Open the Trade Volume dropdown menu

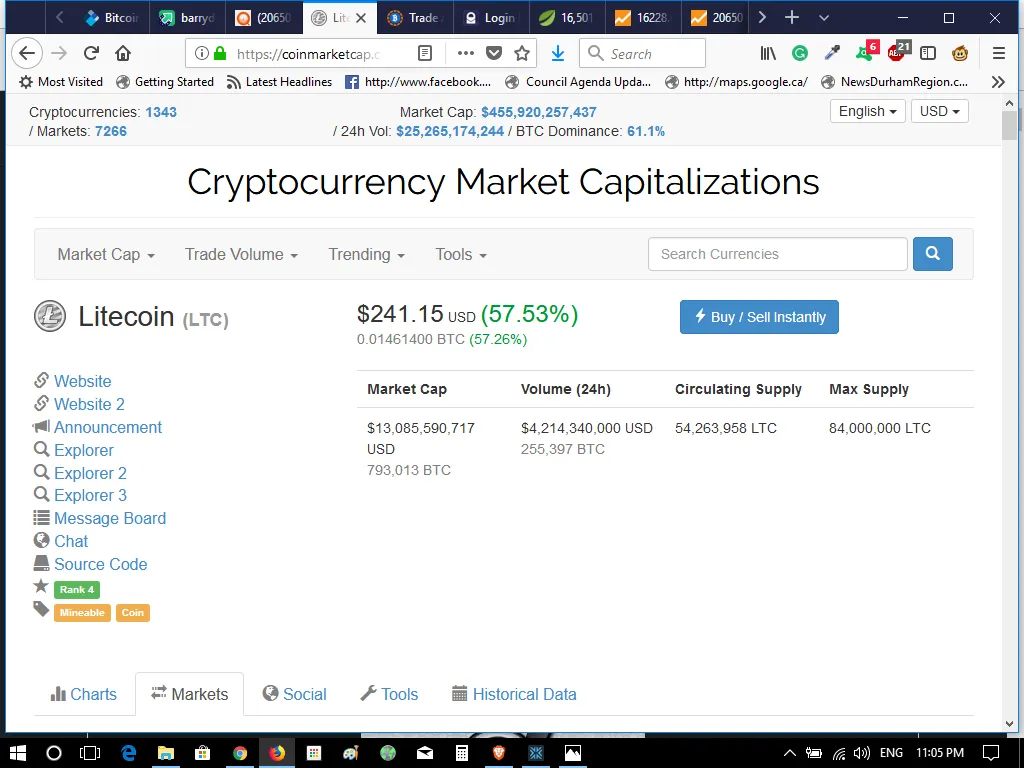[x=241, y=255]
